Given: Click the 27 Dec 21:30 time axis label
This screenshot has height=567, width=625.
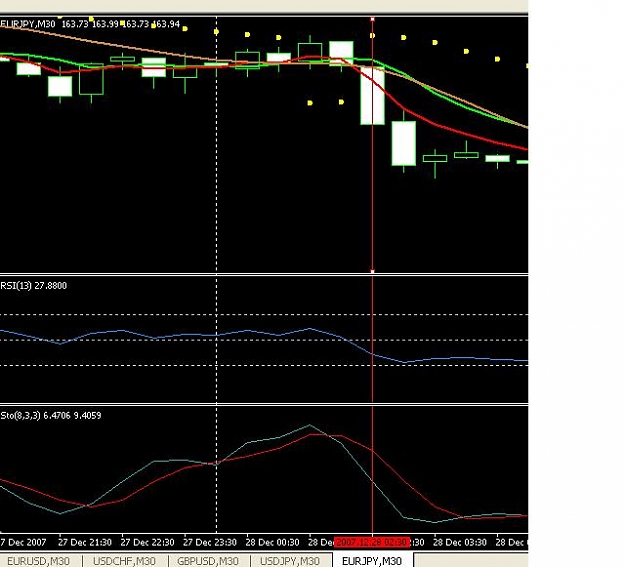Looking at the screenshot, I should coord(85,543).
